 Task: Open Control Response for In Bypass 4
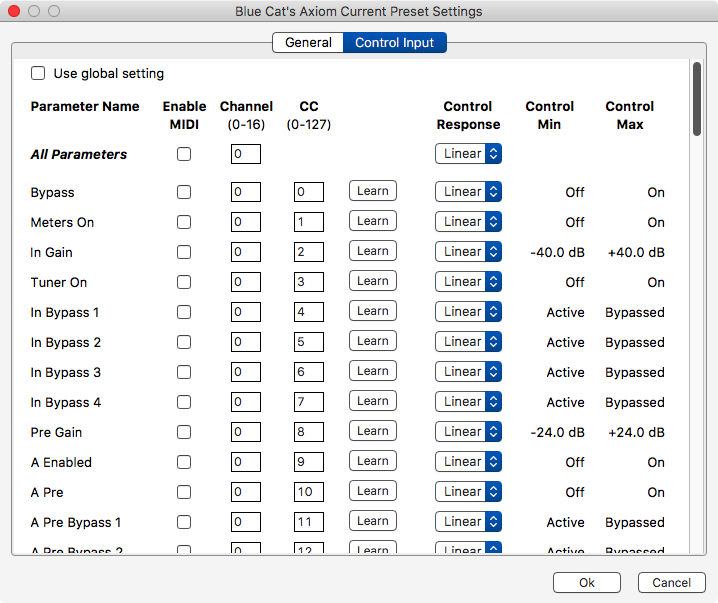[468, 402]
